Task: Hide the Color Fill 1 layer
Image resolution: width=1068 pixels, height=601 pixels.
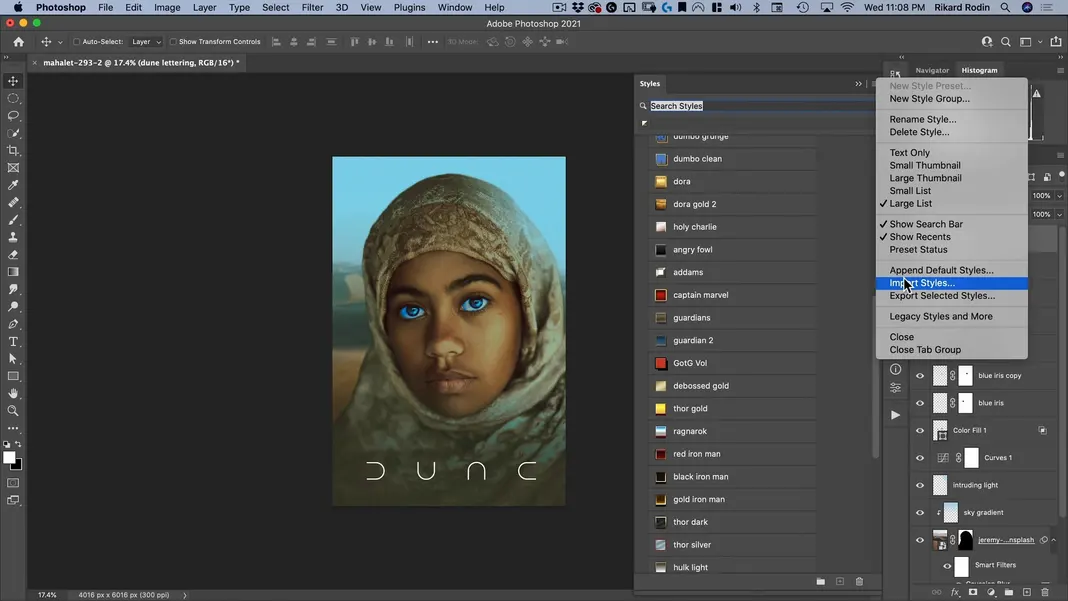Action: point(920,430)
